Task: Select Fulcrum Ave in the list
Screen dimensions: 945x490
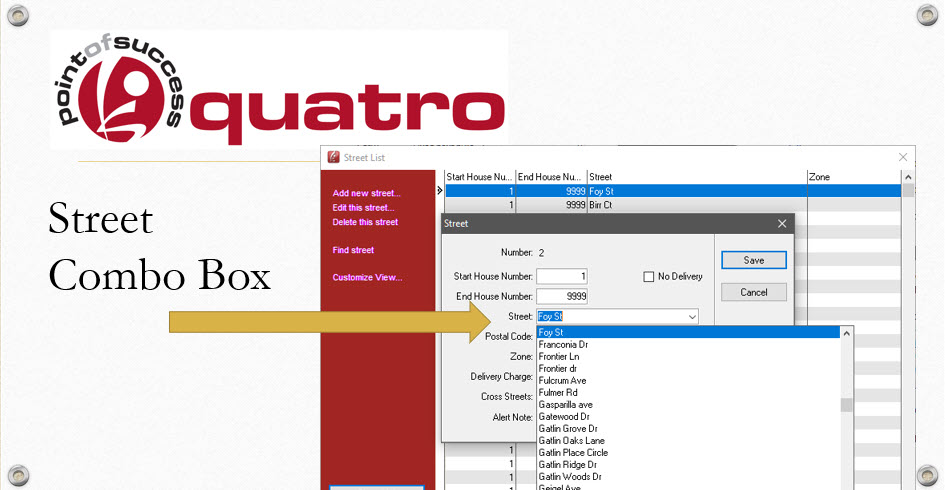Action: pyautogui.click(x=688, y=381)
